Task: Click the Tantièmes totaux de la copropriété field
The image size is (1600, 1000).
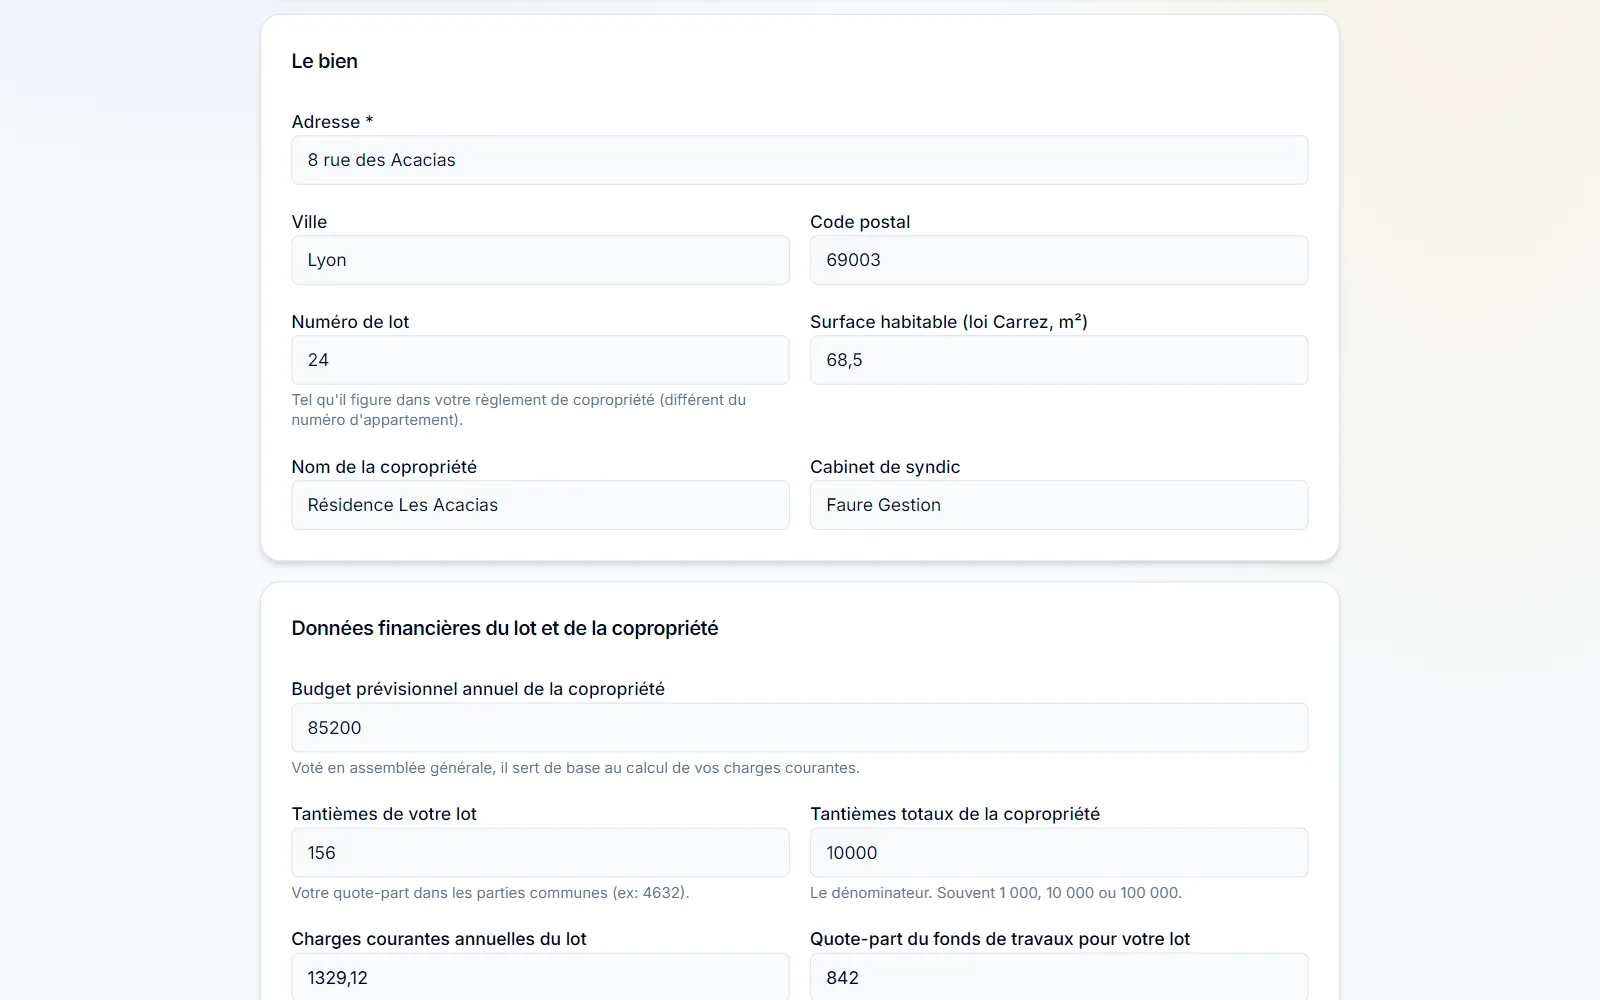Action: coord(1059,853)
